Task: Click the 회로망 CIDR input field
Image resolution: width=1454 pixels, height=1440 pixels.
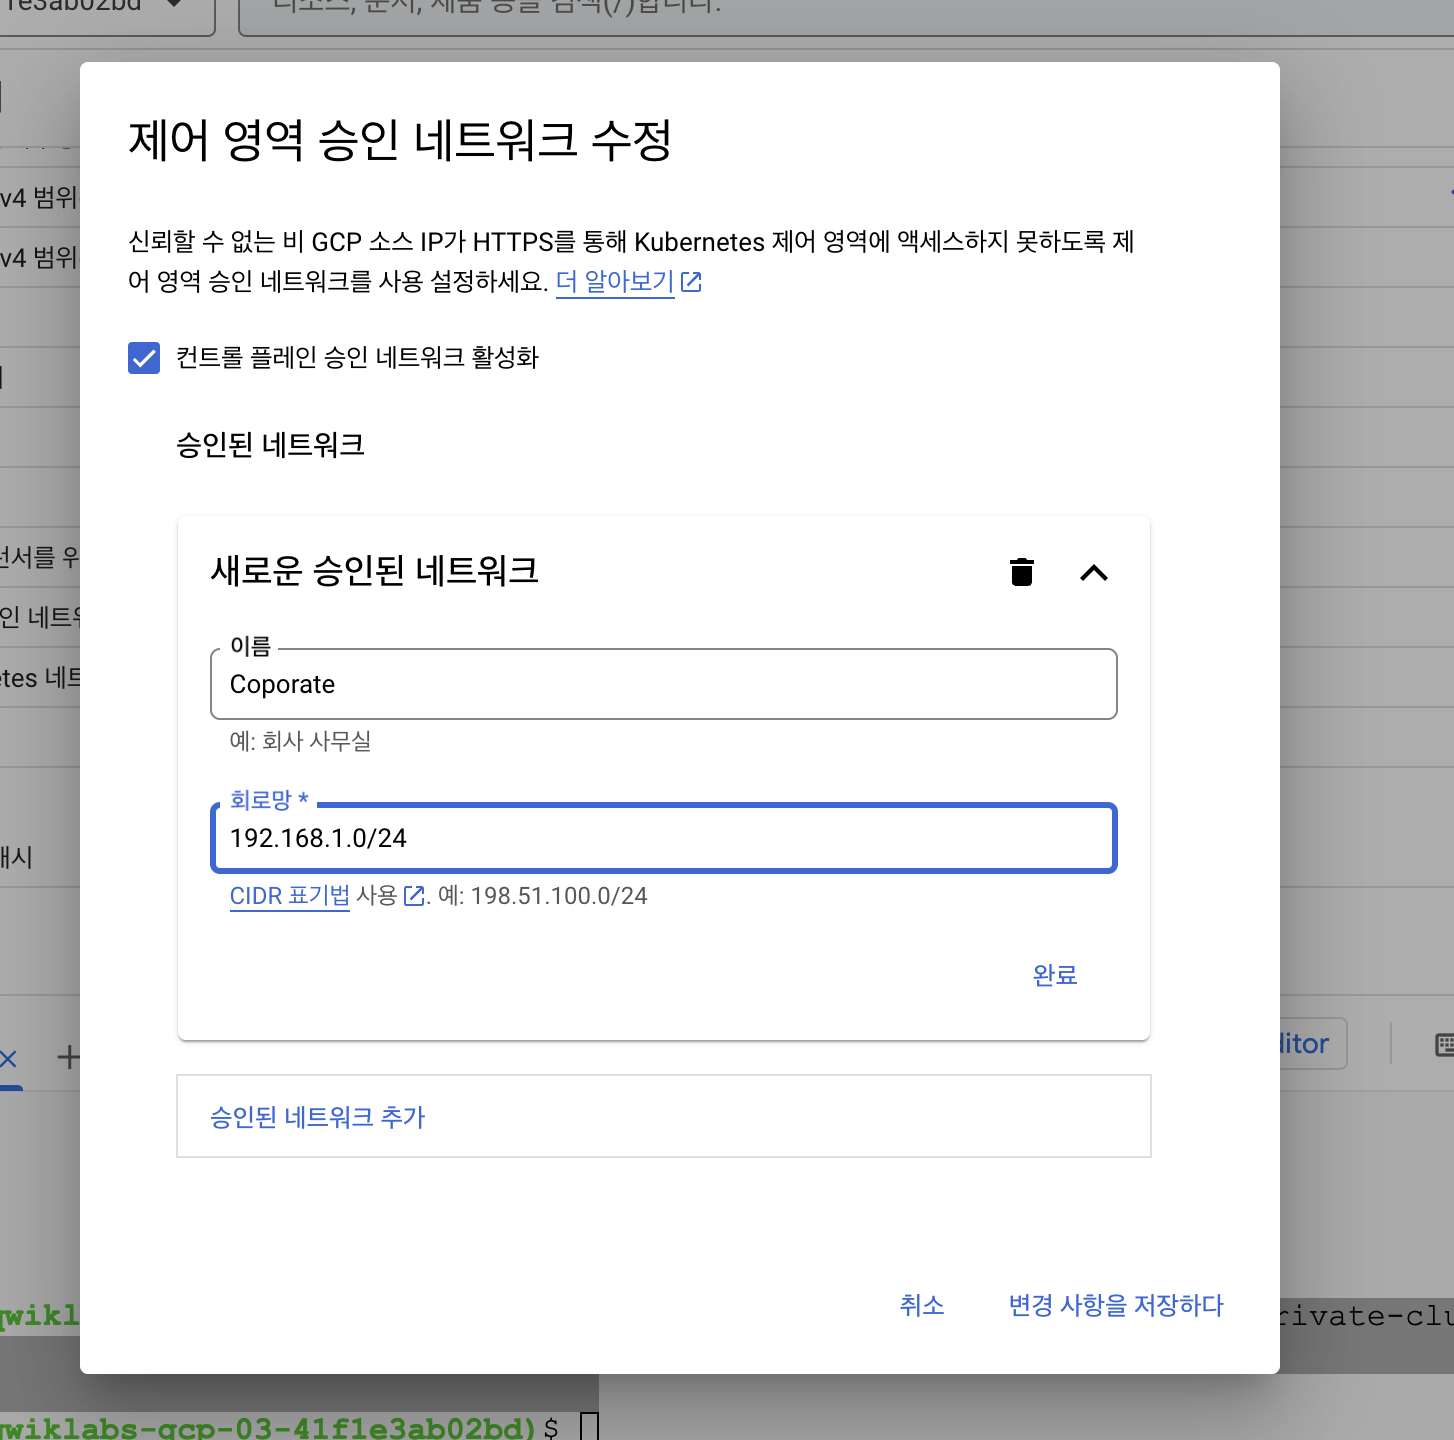Action: (x=664, y=838)
